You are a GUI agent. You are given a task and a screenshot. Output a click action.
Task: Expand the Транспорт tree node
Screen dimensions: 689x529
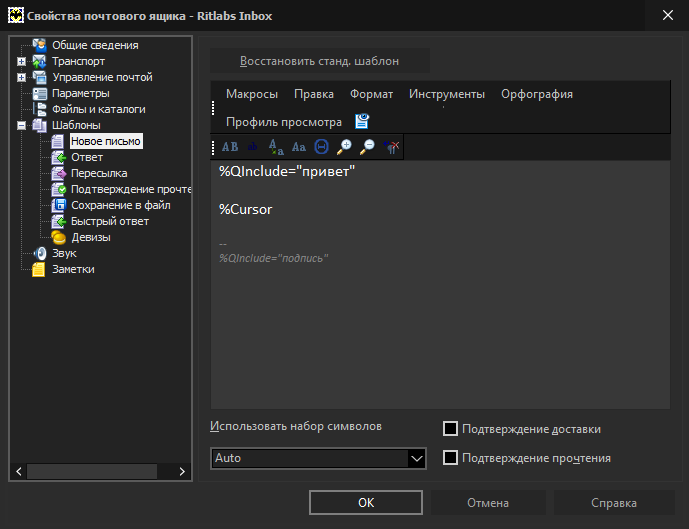[x=21, y=62]
